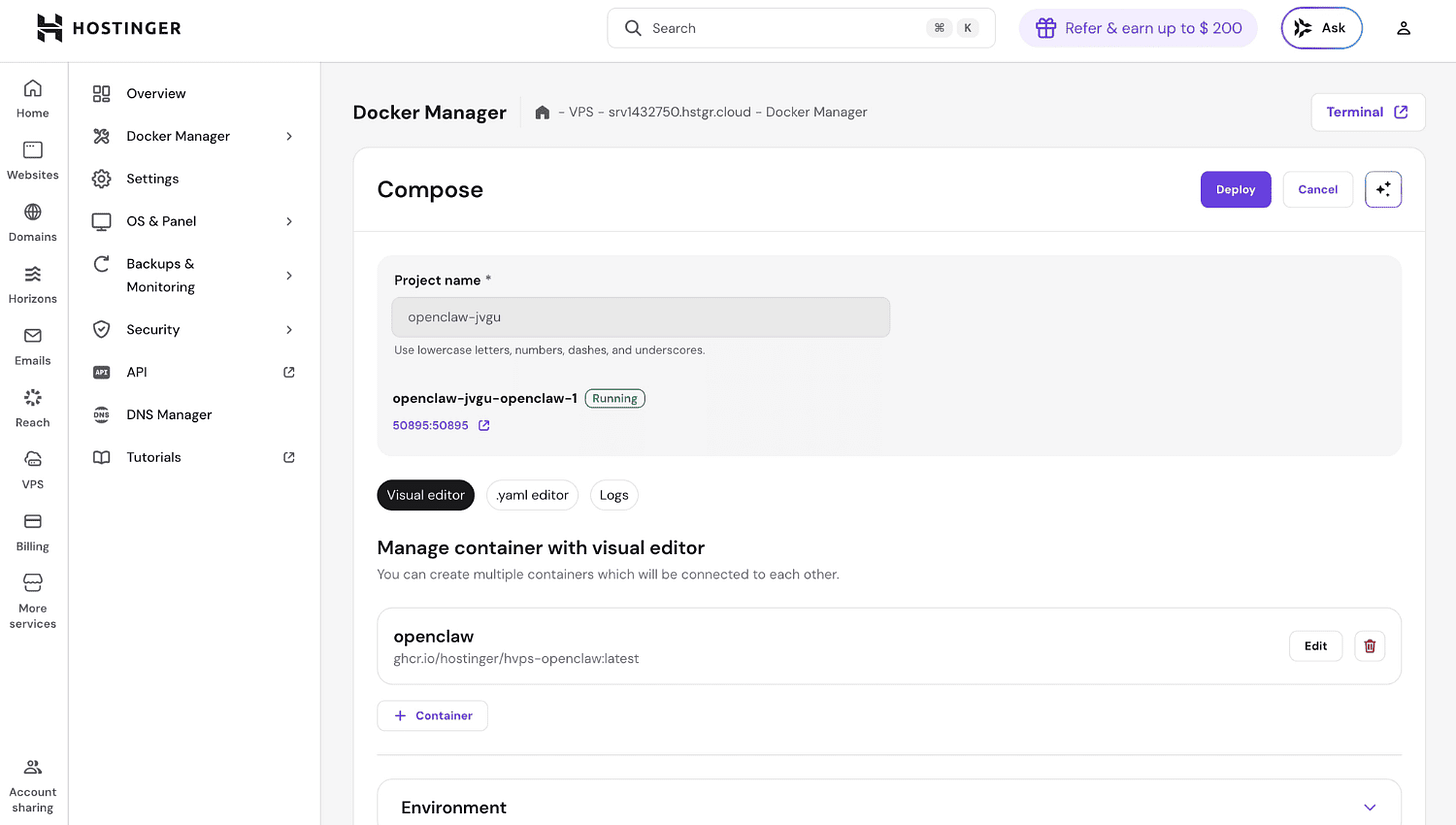Open Domains globe icon
The height and width of the screenshot is (825, 1456).
click(33, 212)
